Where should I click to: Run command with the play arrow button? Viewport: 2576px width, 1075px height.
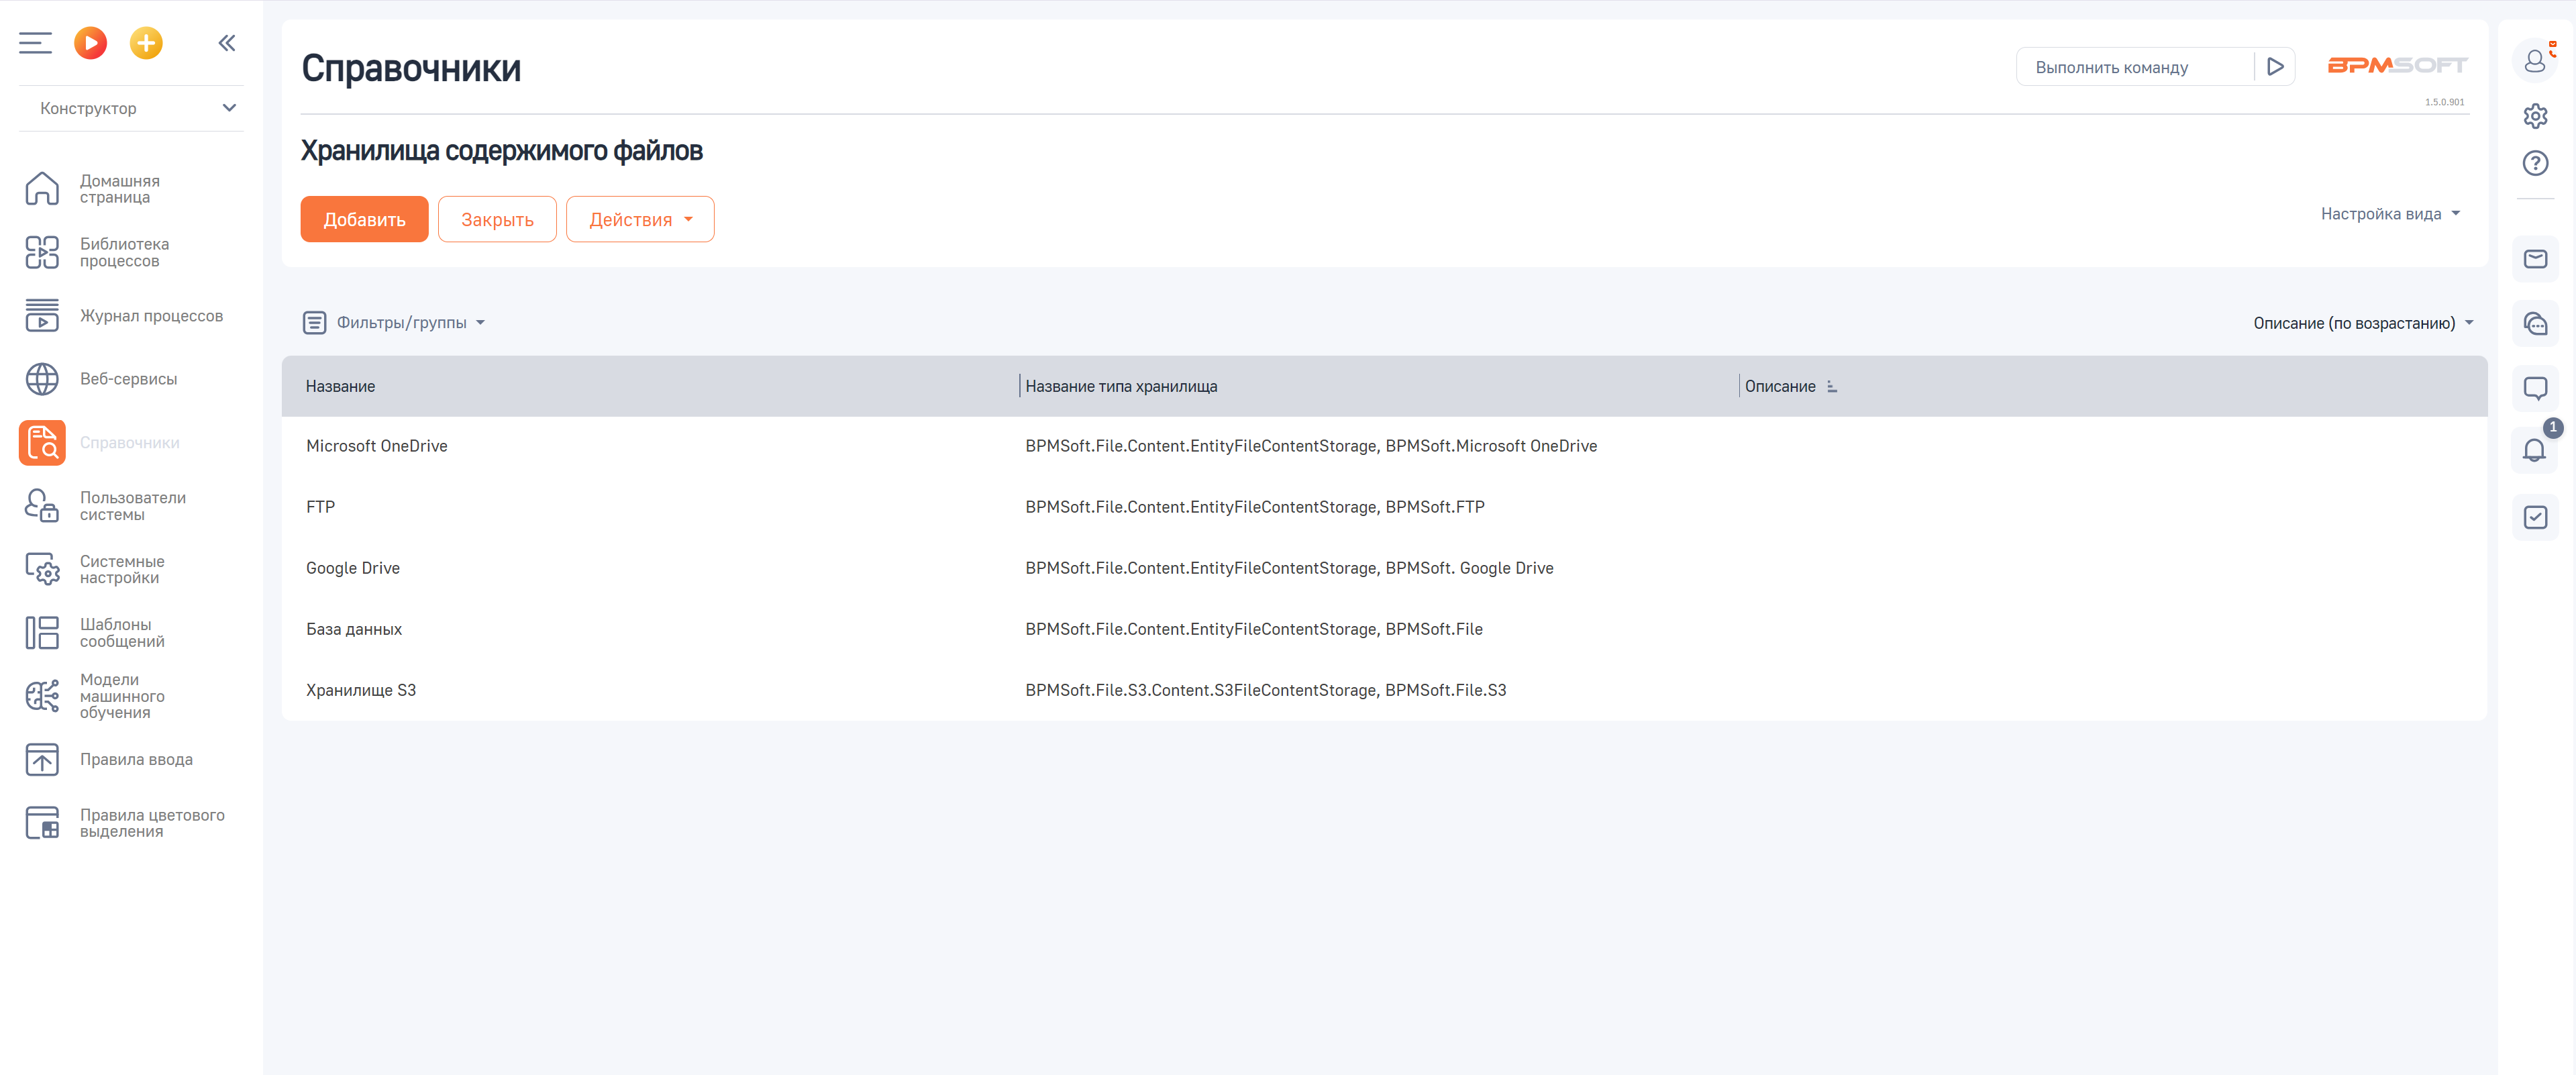point(2275,67)
